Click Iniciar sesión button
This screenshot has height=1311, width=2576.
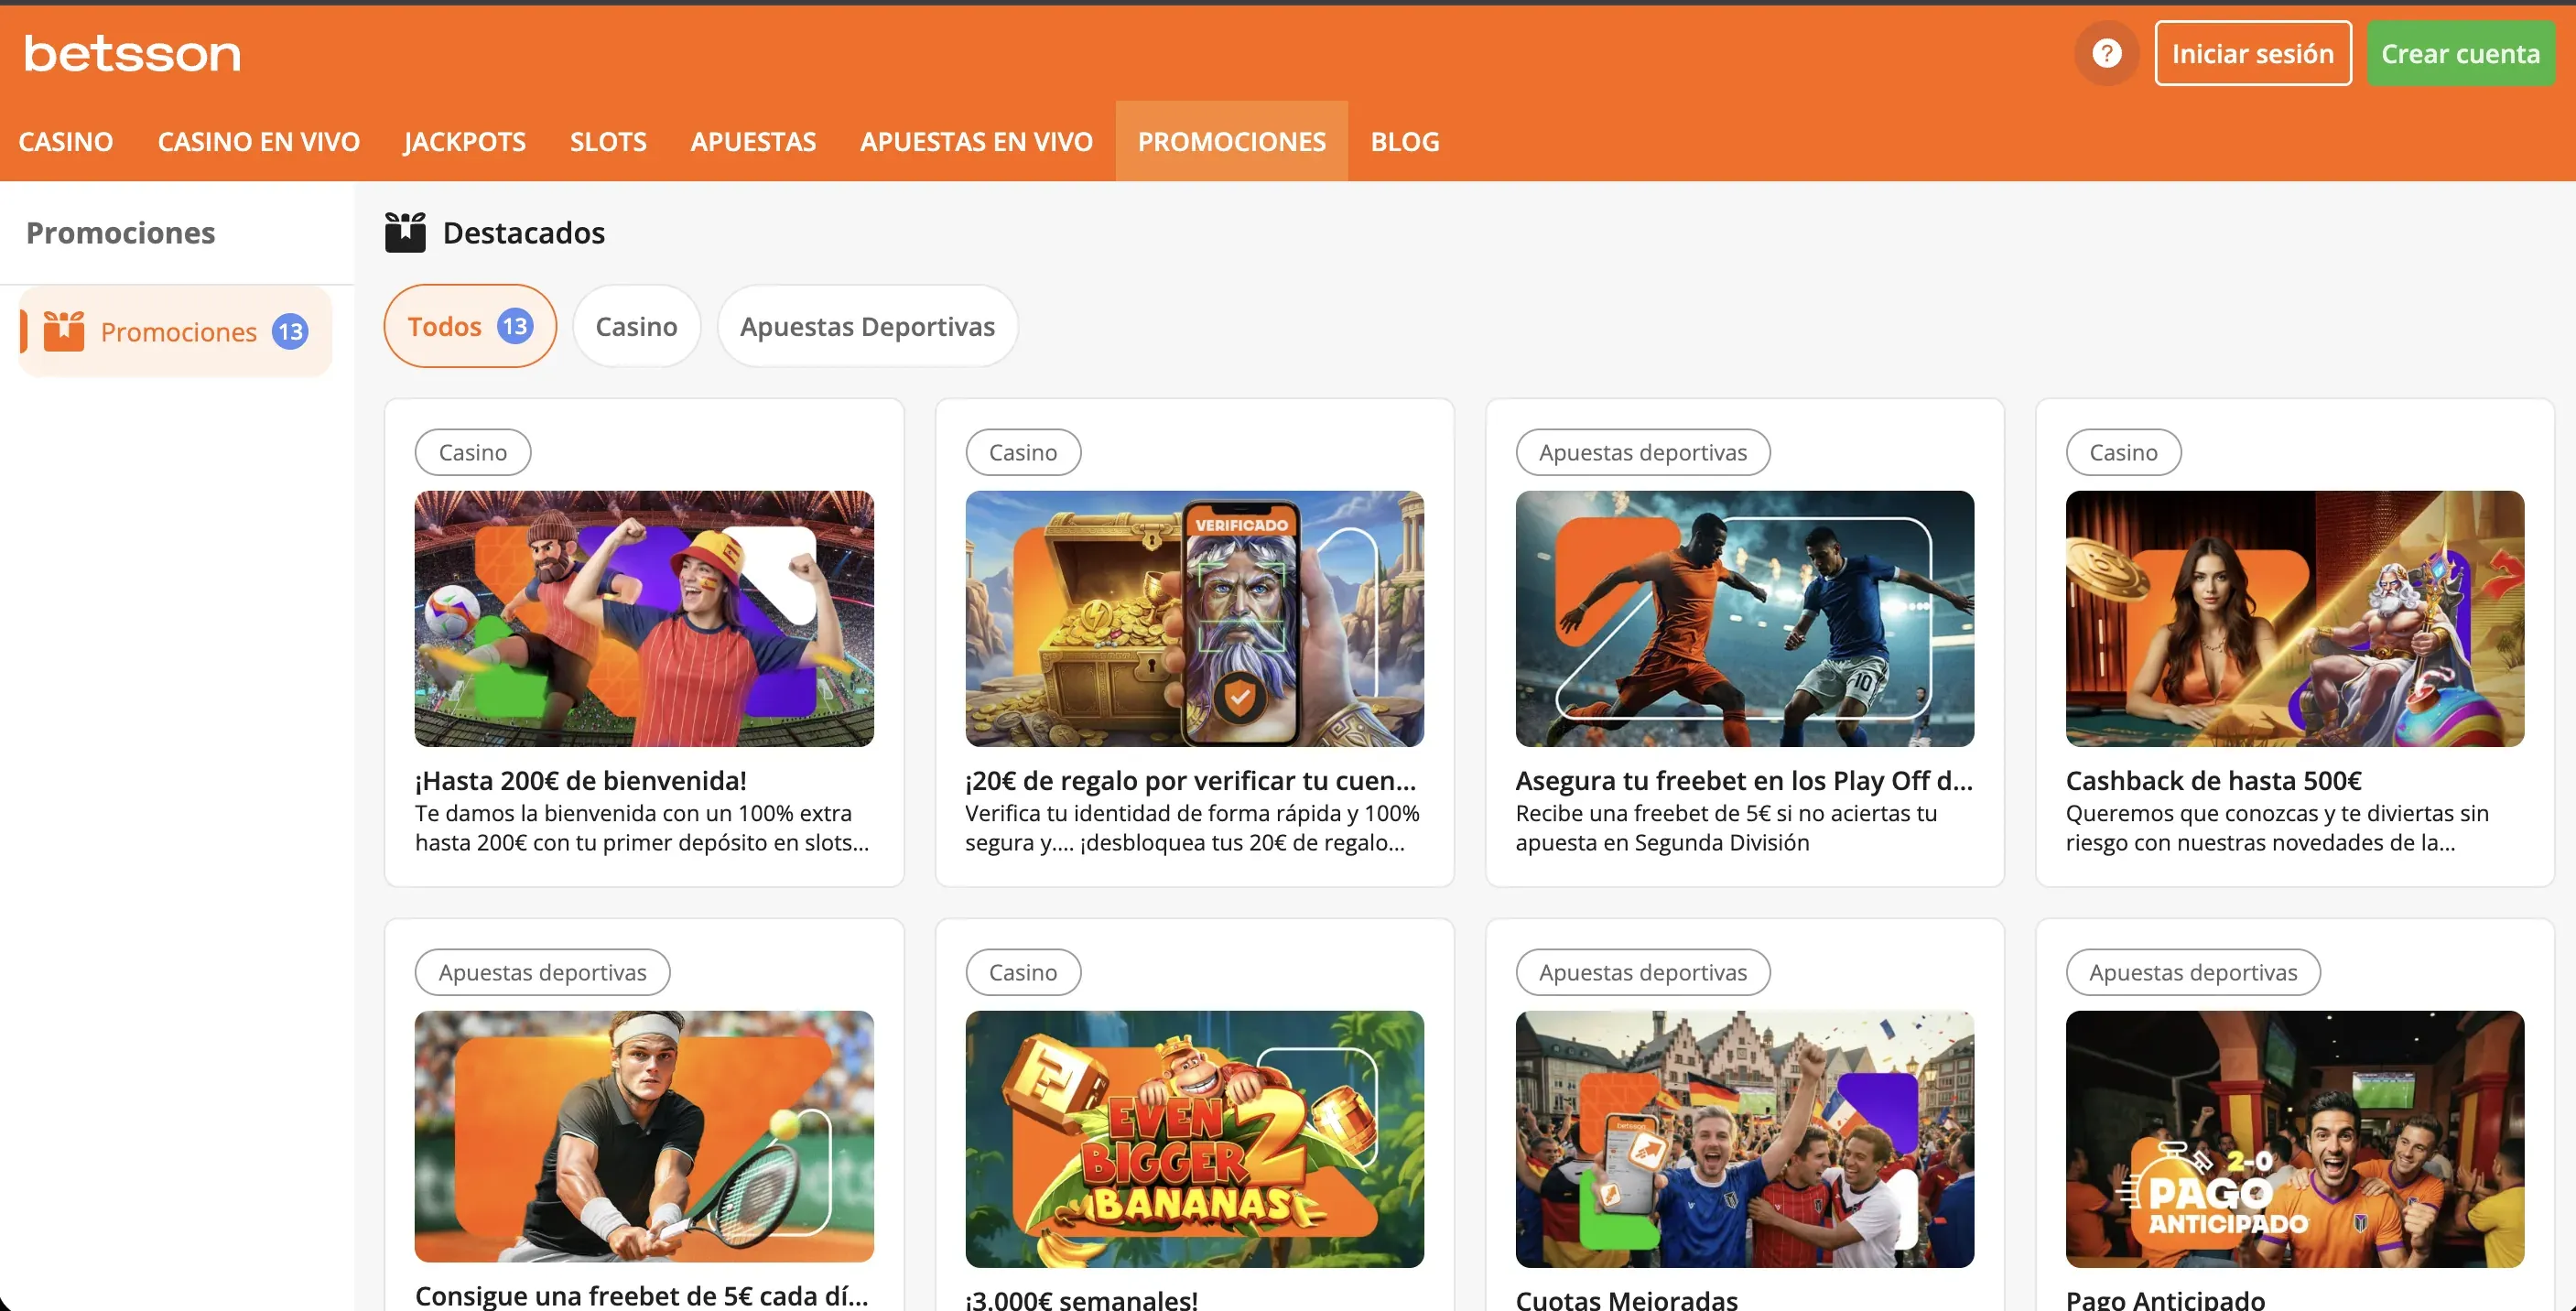(2252, 53)
